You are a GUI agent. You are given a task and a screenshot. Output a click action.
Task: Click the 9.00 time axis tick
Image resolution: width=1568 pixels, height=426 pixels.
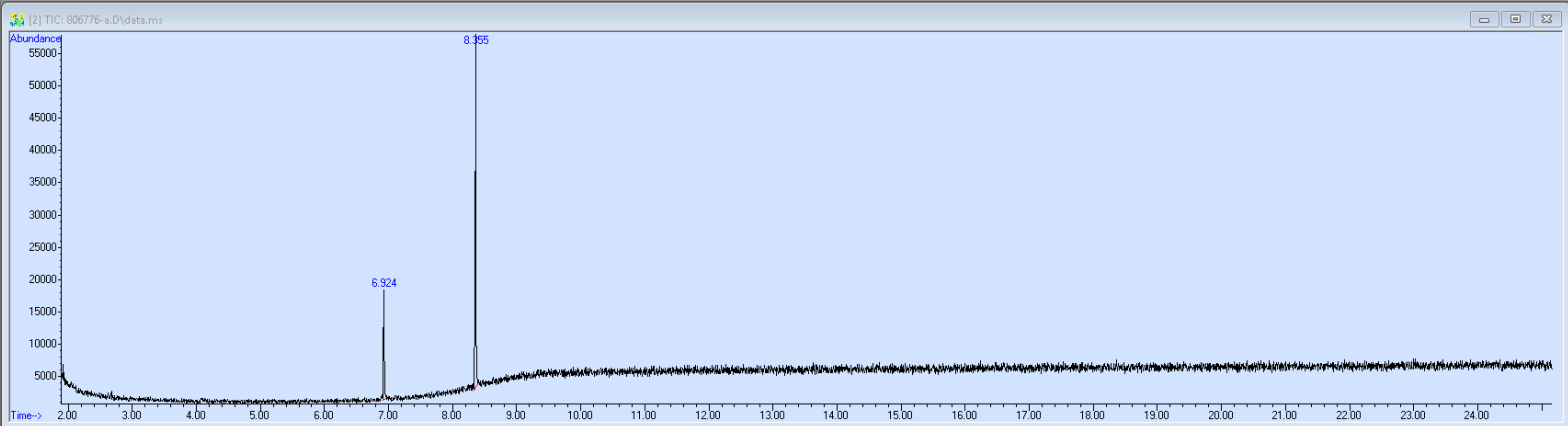515,414
